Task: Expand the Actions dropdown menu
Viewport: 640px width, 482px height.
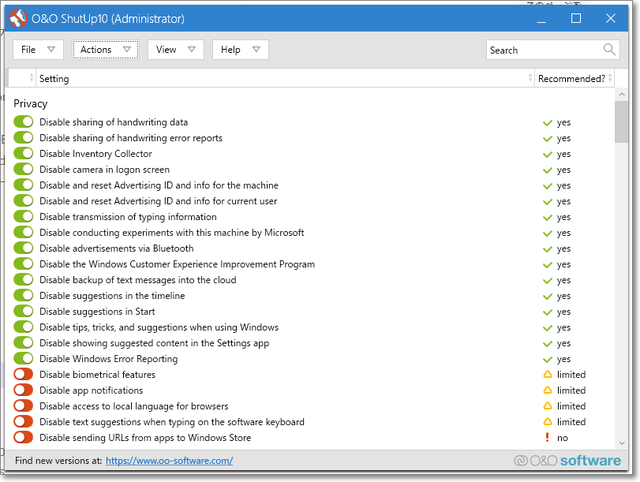Action: point(105,50)
